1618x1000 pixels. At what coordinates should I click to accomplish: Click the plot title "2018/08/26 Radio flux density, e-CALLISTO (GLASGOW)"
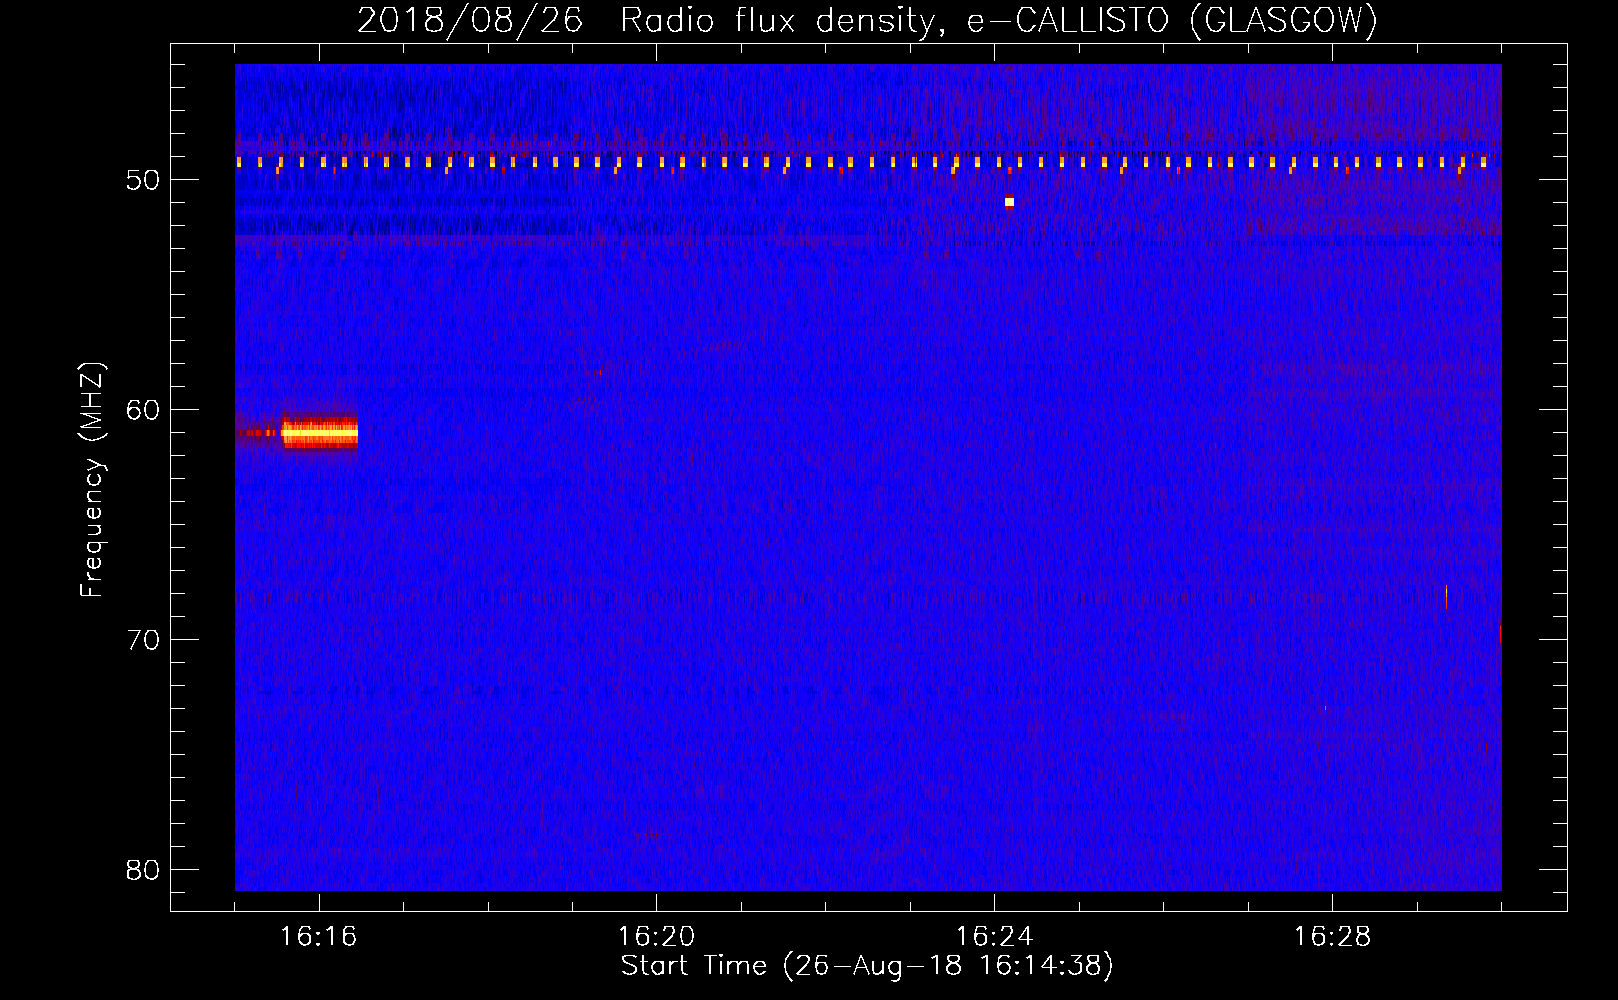(x=867, y=21)
